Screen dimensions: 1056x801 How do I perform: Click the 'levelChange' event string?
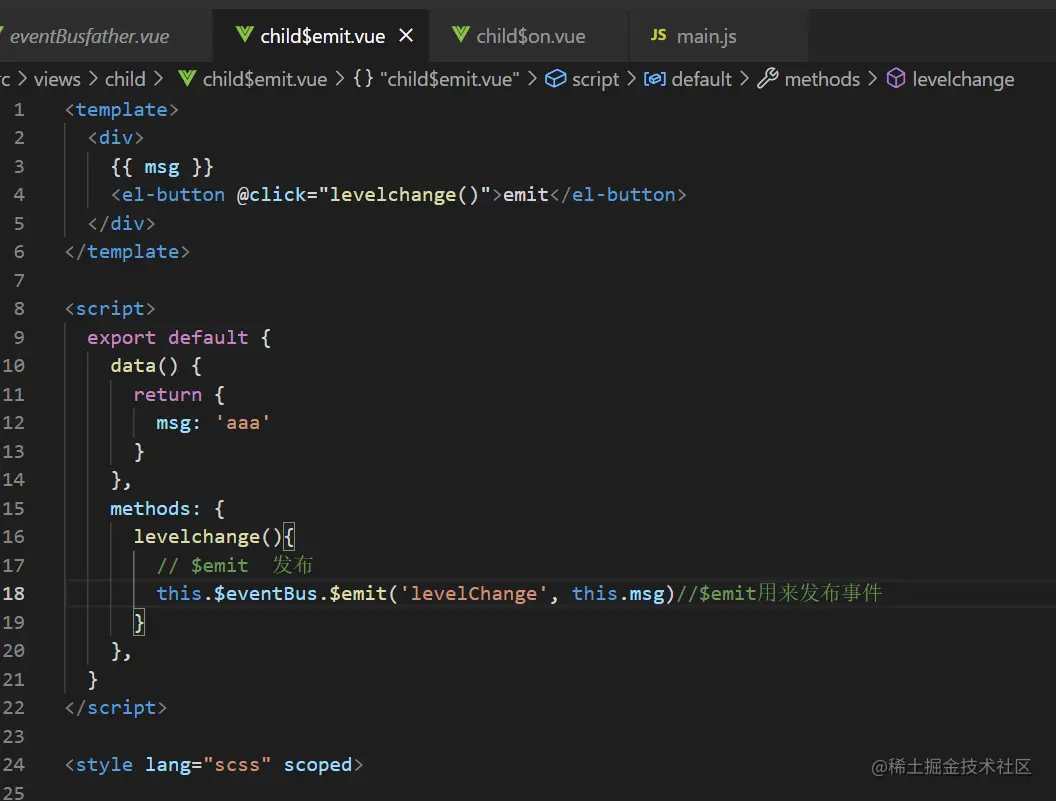pyautogui.click(x=474, y=594)
